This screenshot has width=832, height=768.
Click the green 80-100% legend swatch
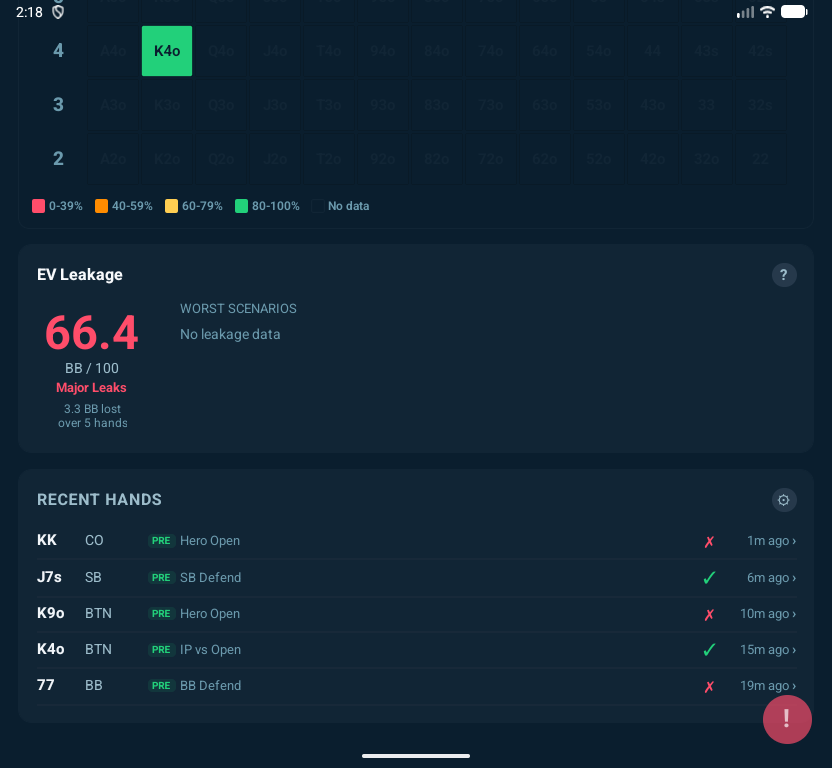coord(242,206)
